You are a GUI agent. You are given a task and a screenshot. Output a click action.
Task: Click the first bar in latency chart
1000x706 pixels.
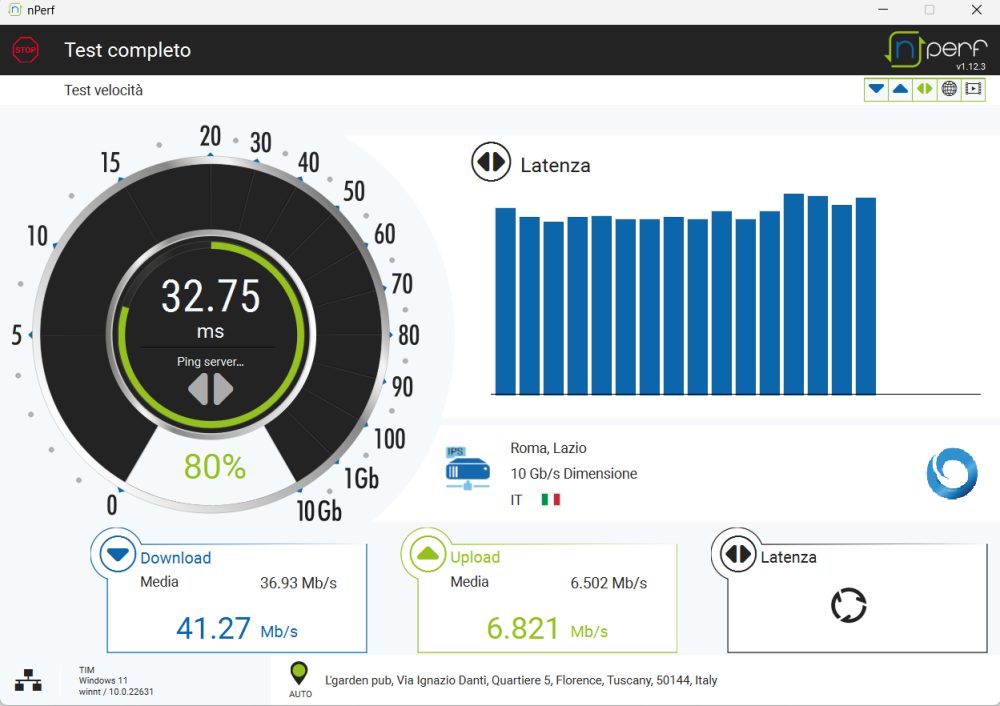coord(506,301)
